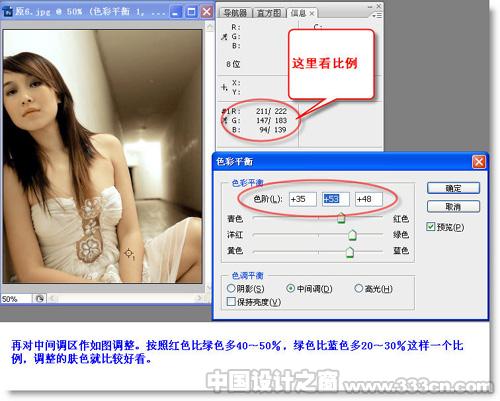Click the crosshair icon beside X Y coordinates

[224, 87]
